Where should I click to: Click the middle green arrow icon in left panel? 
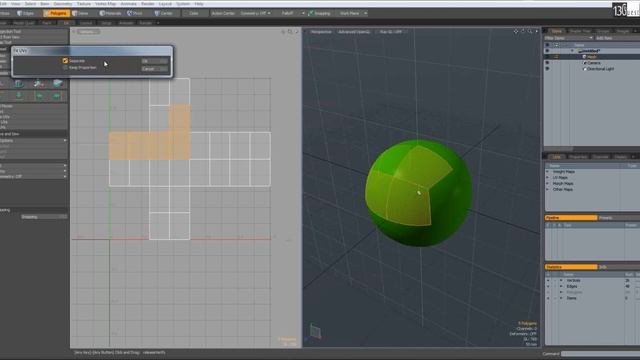pyautogui.click(x=39, y=96)
